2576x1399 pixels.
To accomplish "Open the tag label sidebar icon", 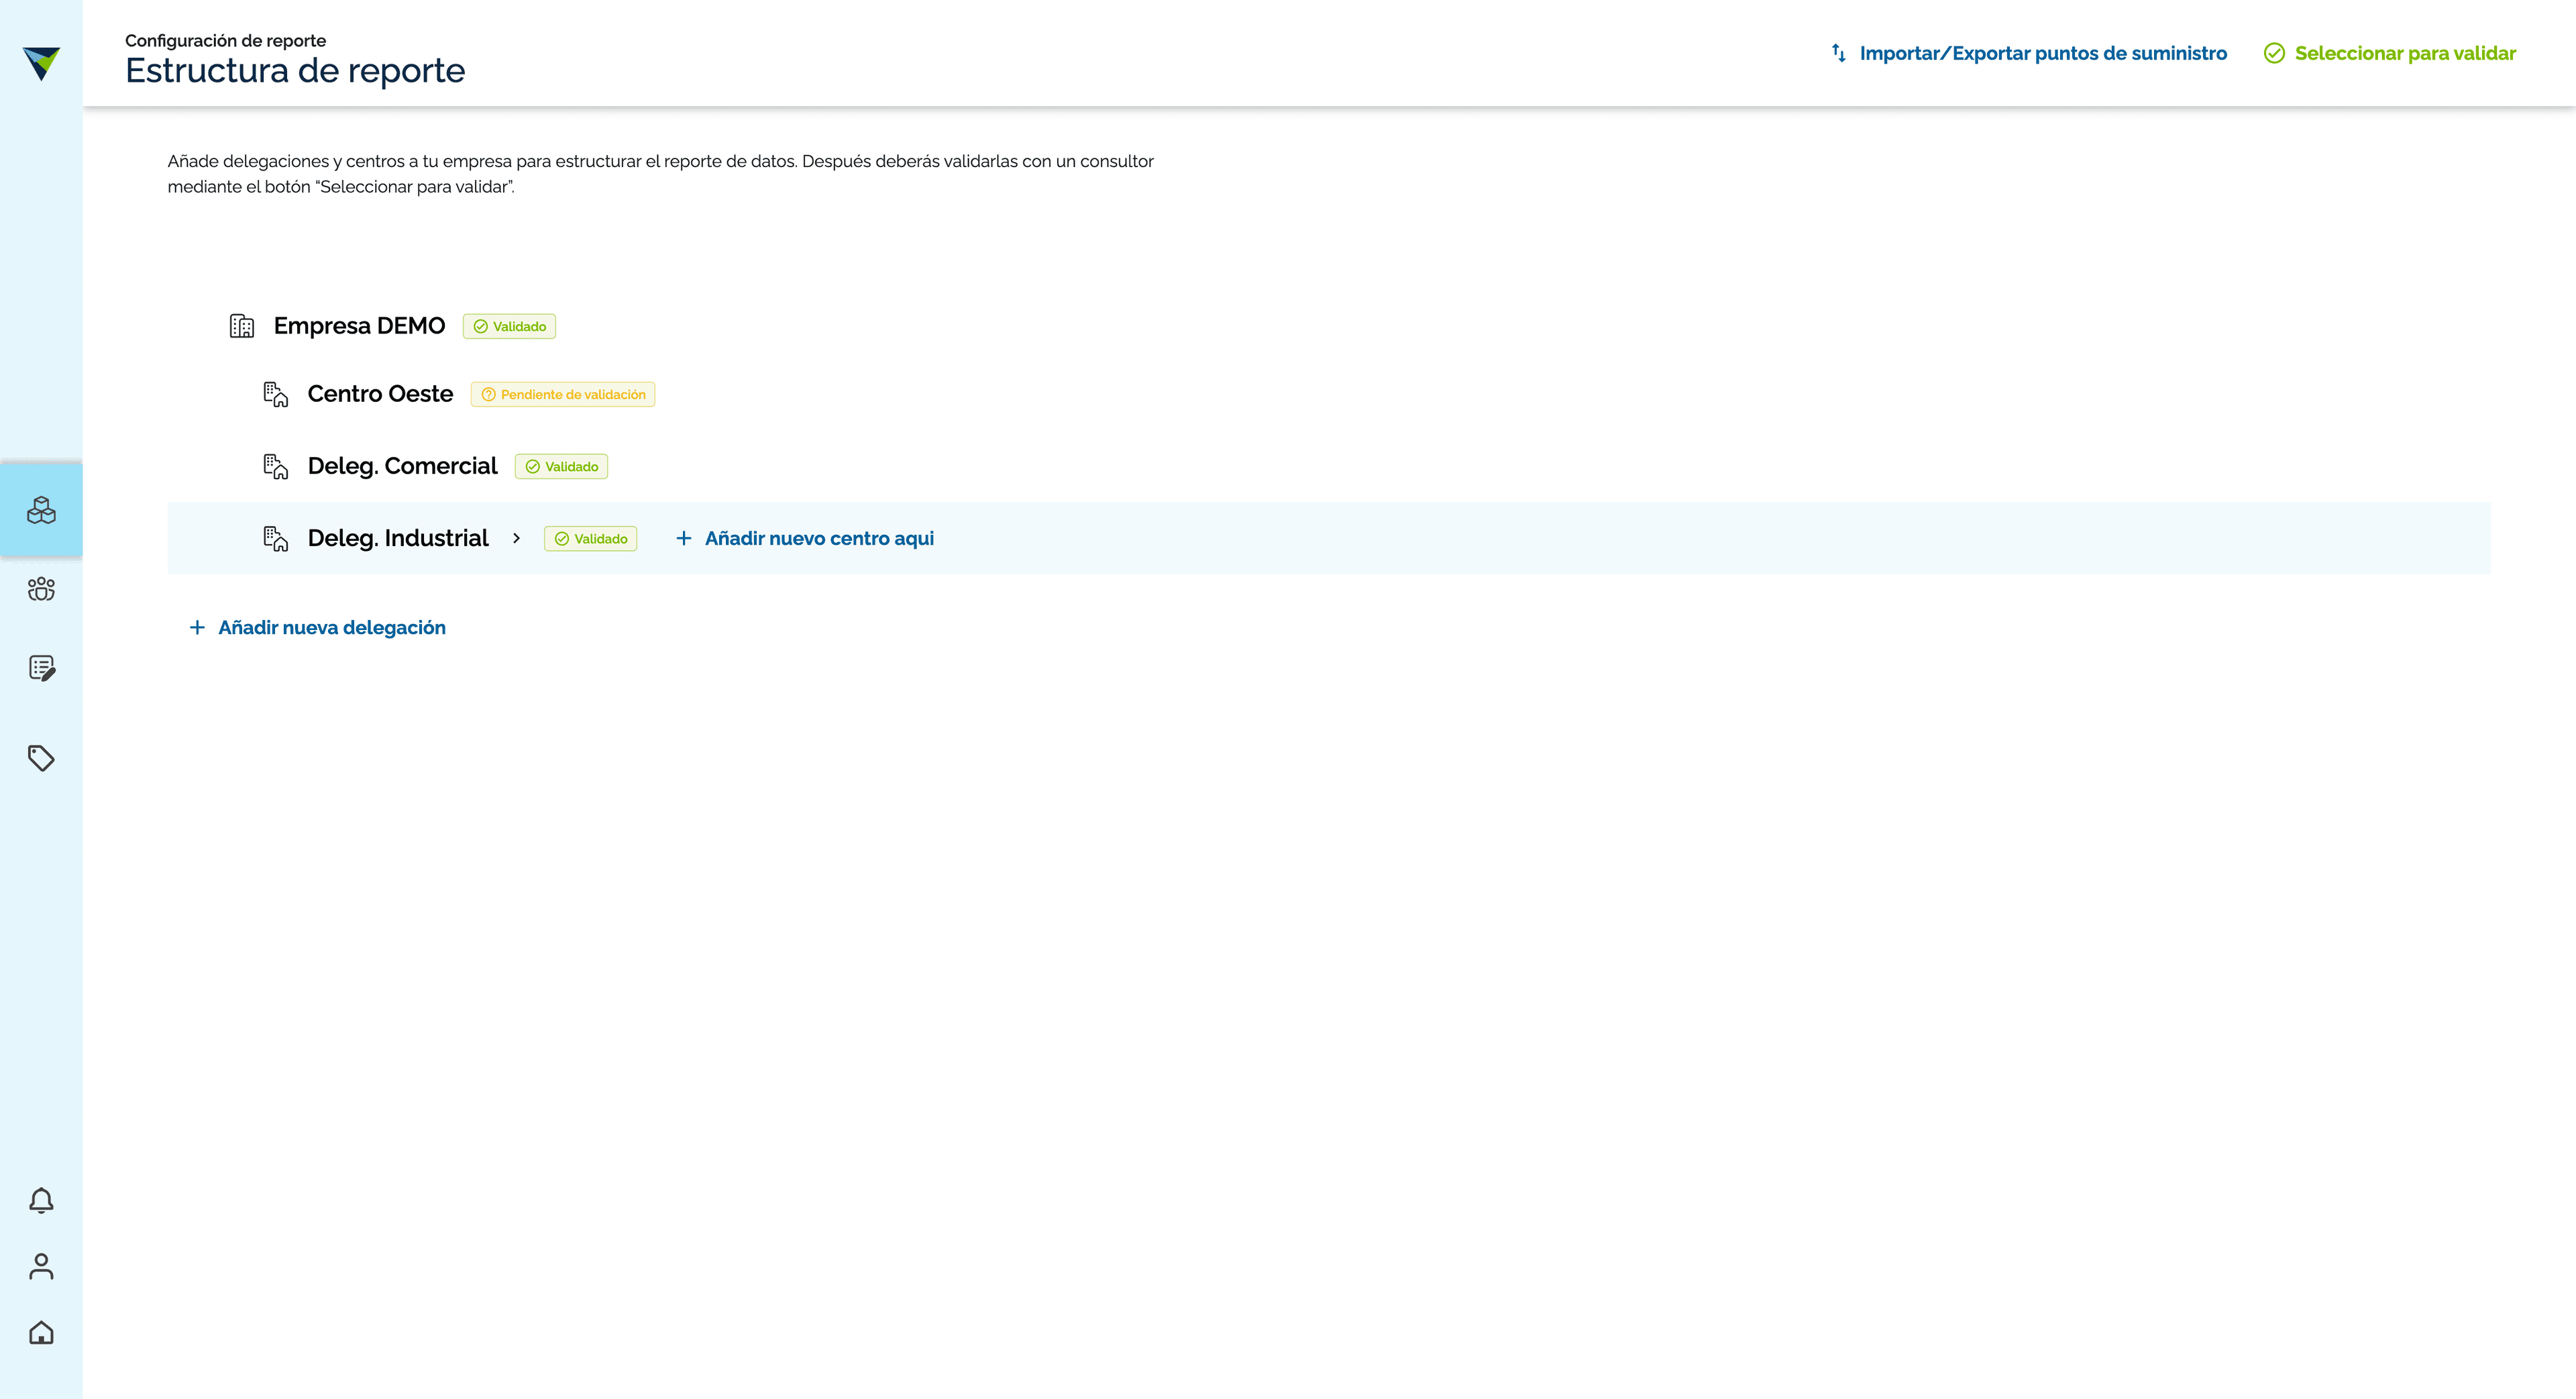I will (x=41, y=758).
